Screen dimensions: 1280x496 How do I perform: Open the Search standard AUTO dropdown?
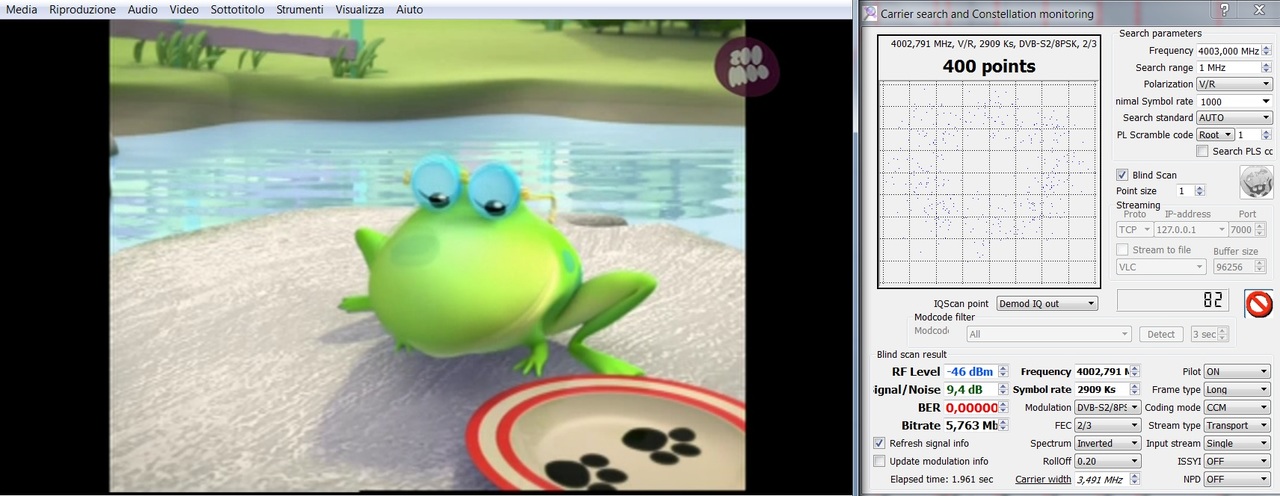pyautogui.click(x=1234, y=118)
